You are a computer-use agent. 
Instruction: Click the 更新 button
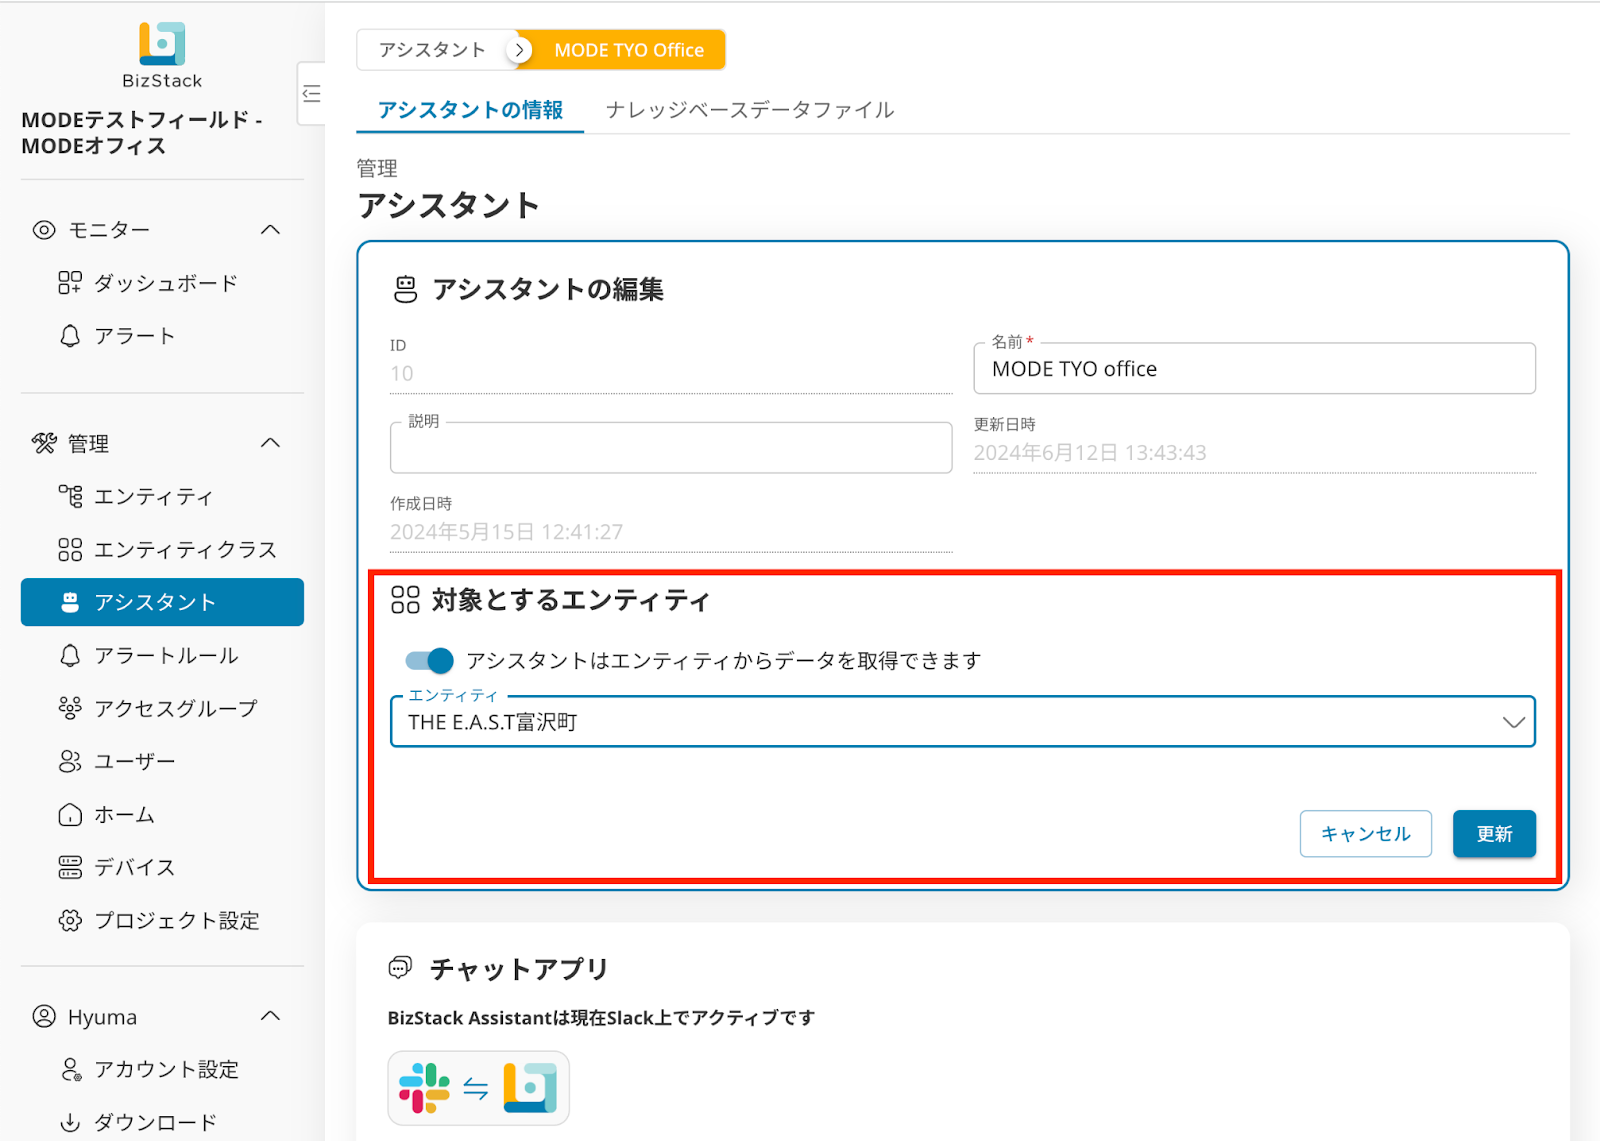click(1493, 834)
